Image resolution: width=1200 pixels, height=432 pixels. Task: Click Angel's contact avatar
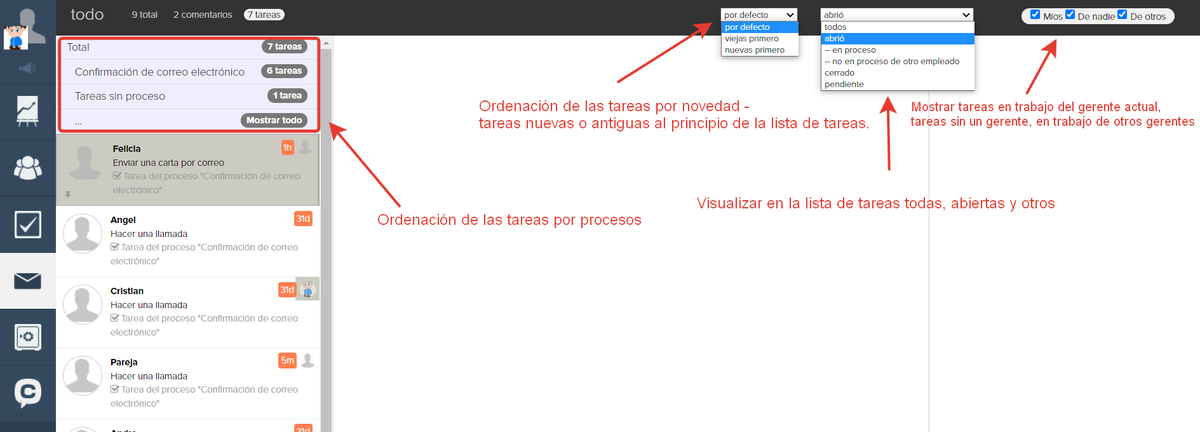point(84,234)
